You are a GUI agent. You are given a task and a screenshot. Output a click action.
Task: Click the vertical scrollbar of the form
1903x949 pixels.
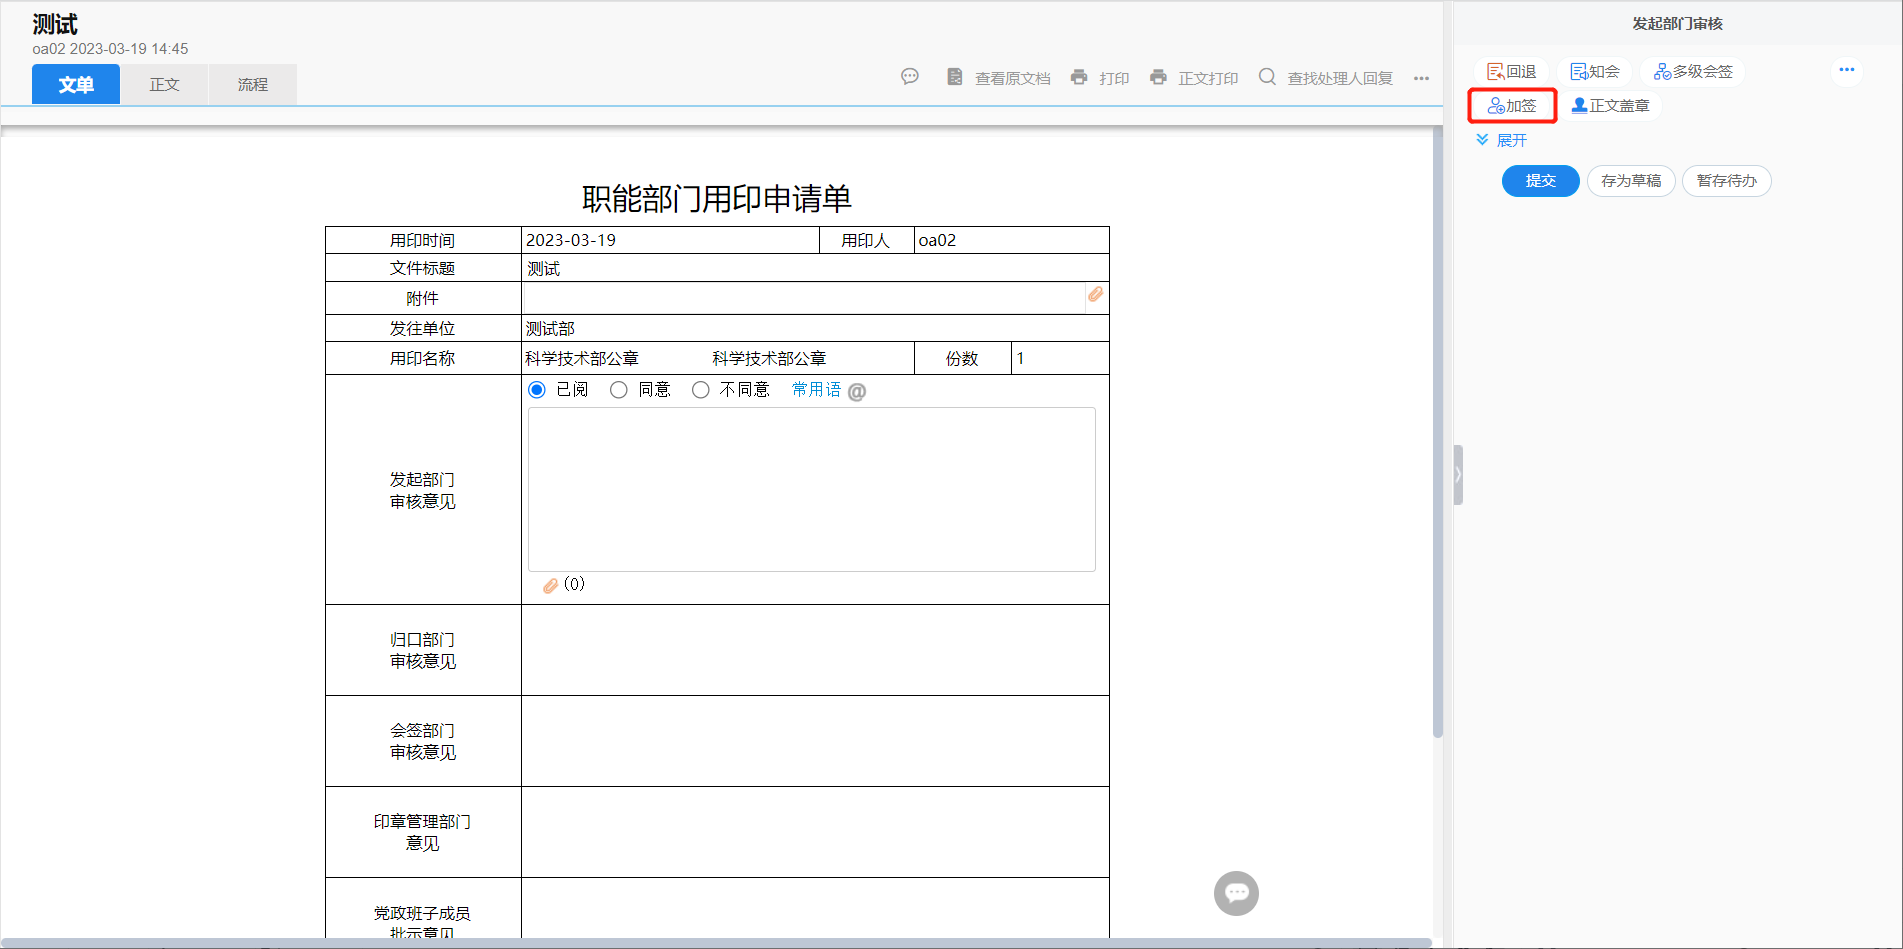[x=1438, y=430]
